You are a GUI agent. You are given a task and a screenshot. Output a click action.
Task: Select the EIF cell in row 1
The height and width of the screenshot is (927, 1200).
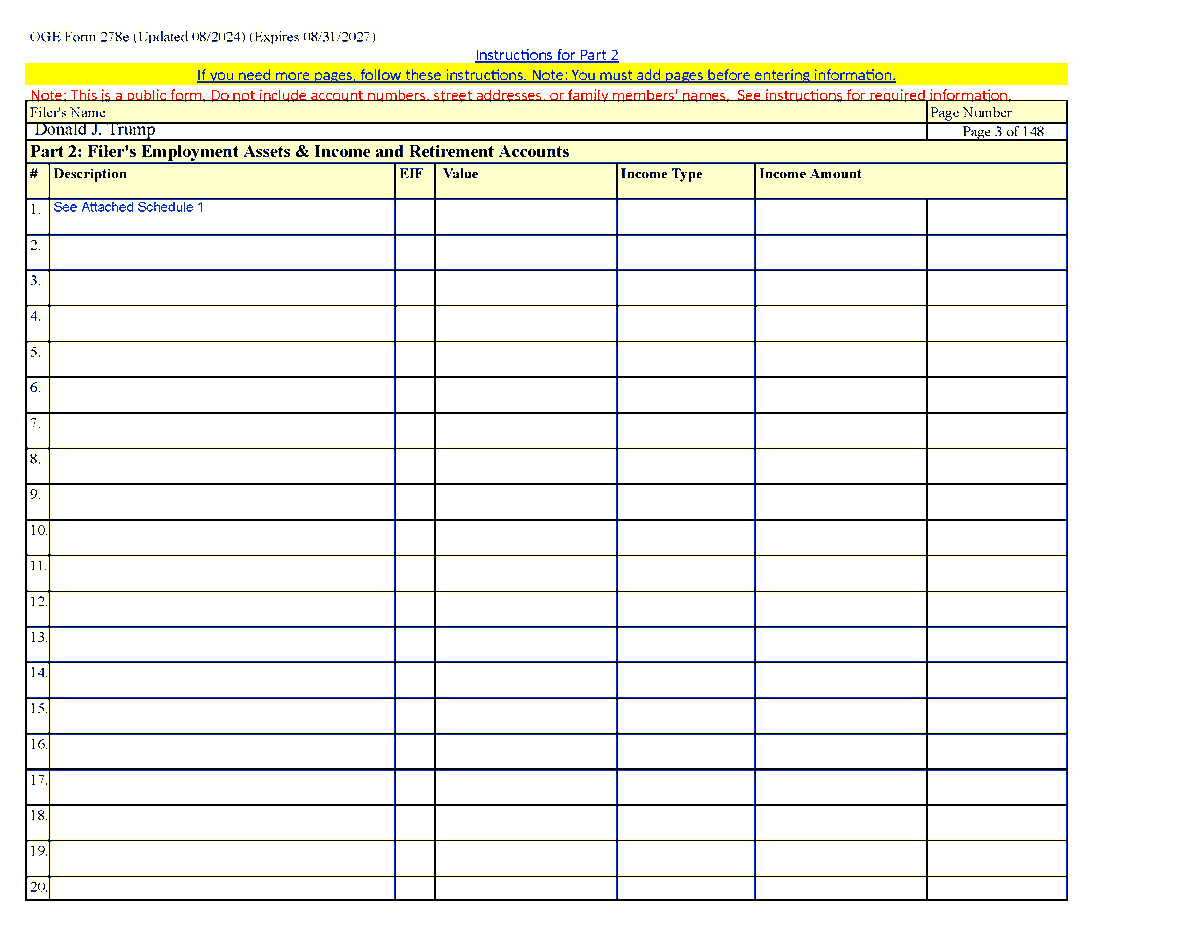pyautogui.click(x=415, y=217)
